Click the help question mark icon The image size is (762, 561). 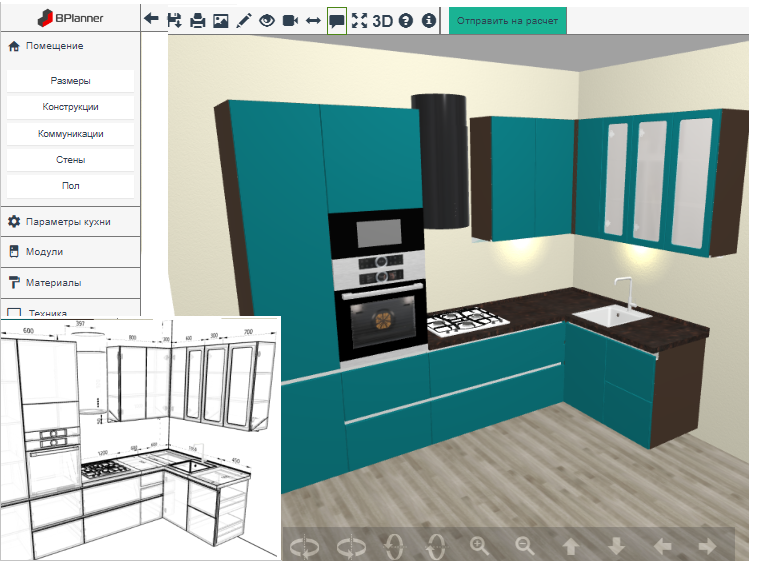405,20
